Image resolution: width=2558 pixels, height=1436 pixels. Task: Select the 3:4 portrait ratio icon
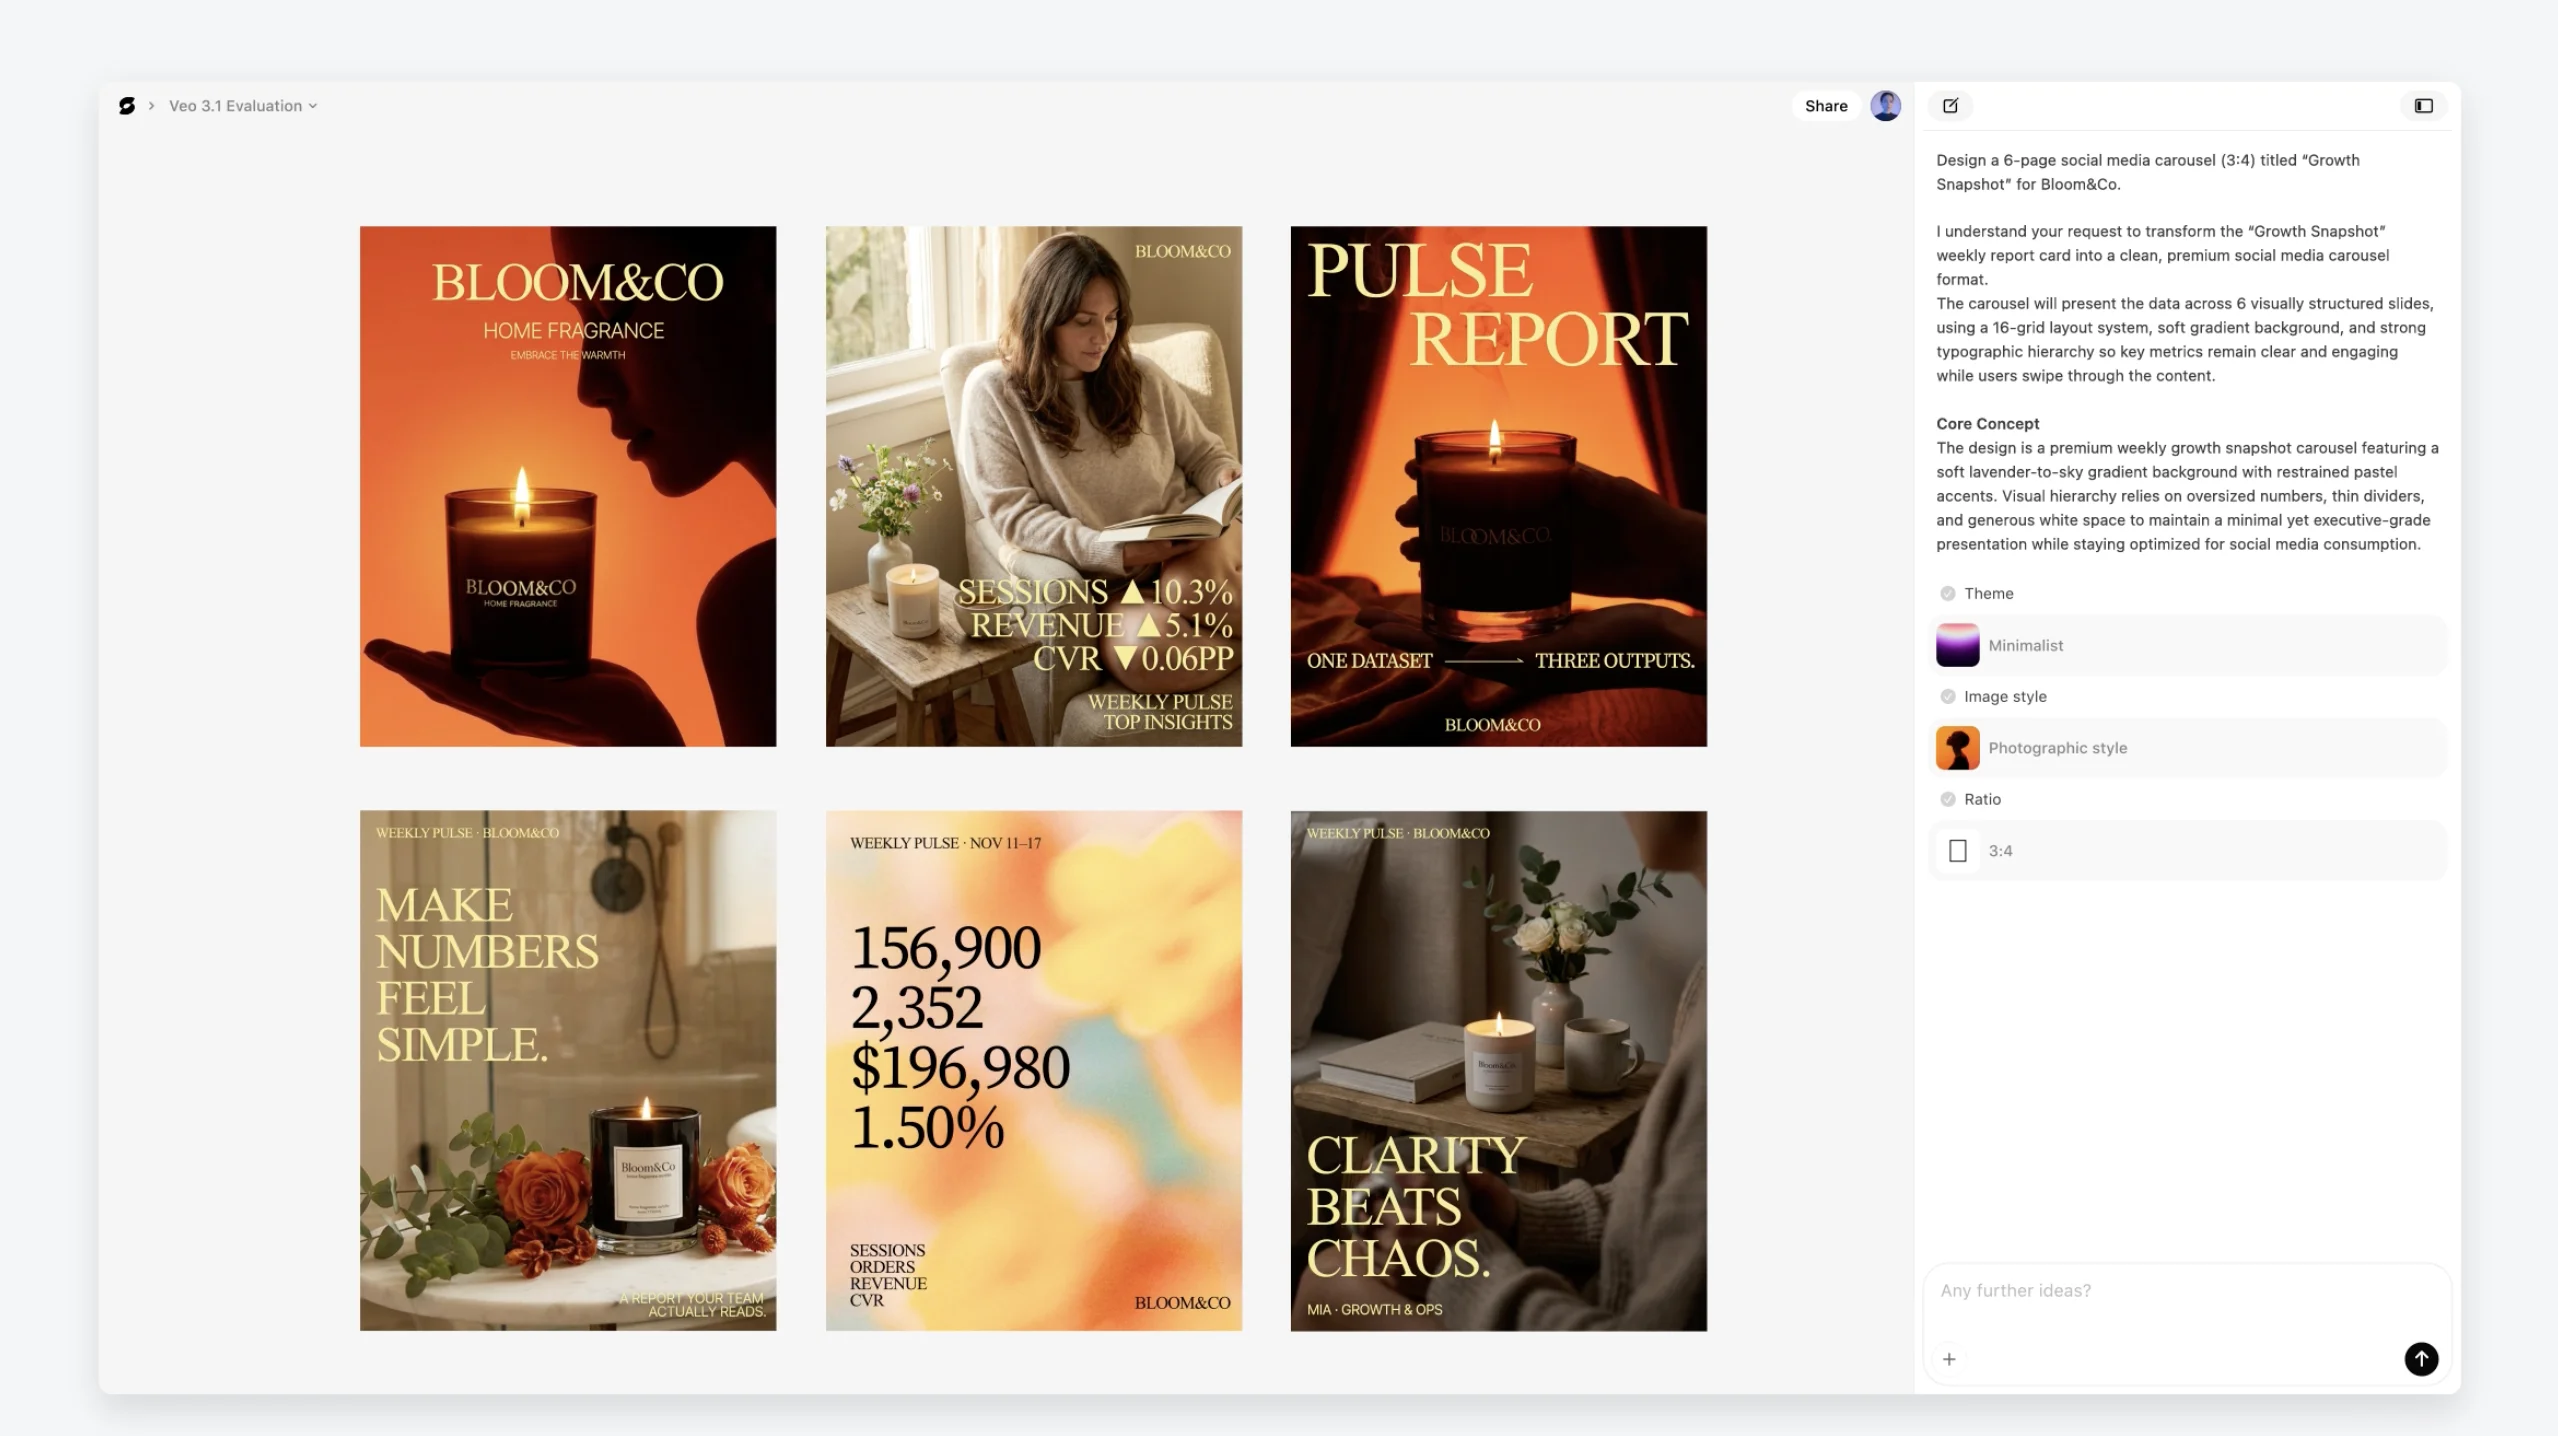click(x=1959, y=850)
